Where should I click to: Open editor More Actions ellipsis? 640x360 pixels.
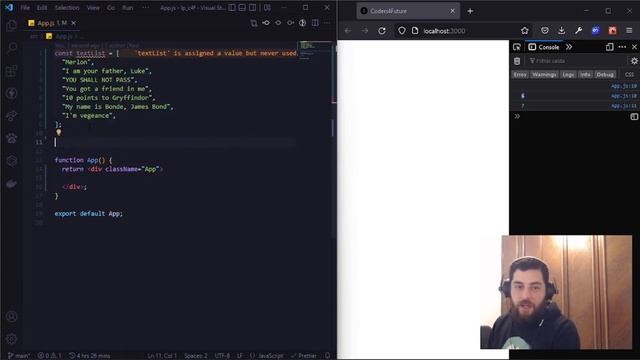[327, 23]
